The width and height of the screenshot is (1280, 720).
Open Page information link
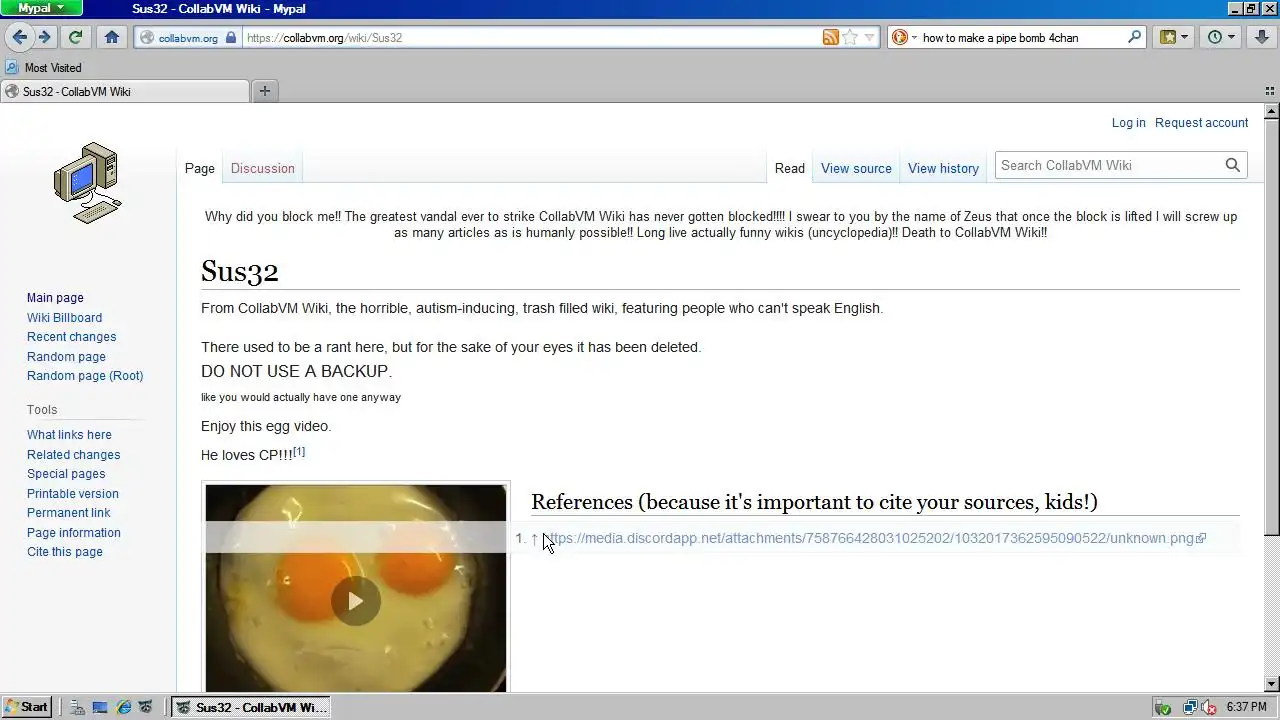tap(73, 533)
